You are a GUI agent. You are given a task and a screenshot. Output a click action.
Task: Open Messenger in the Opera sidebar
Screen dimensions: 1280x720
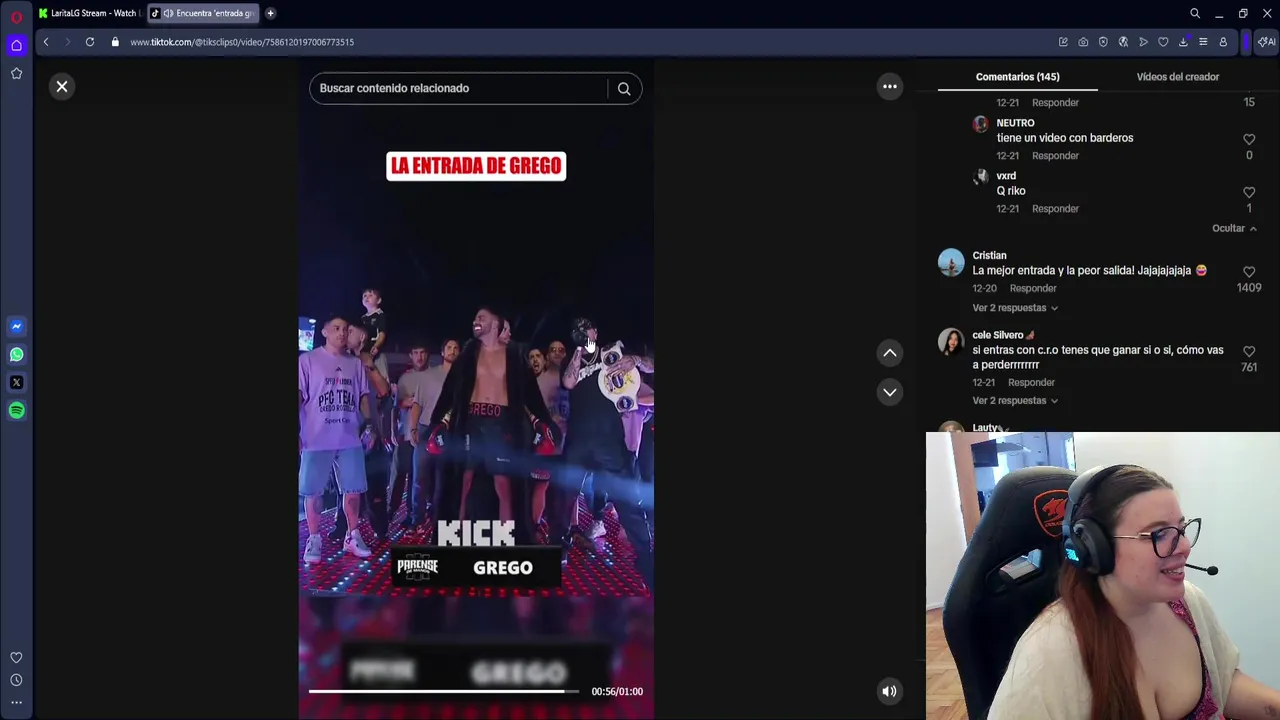16,326
